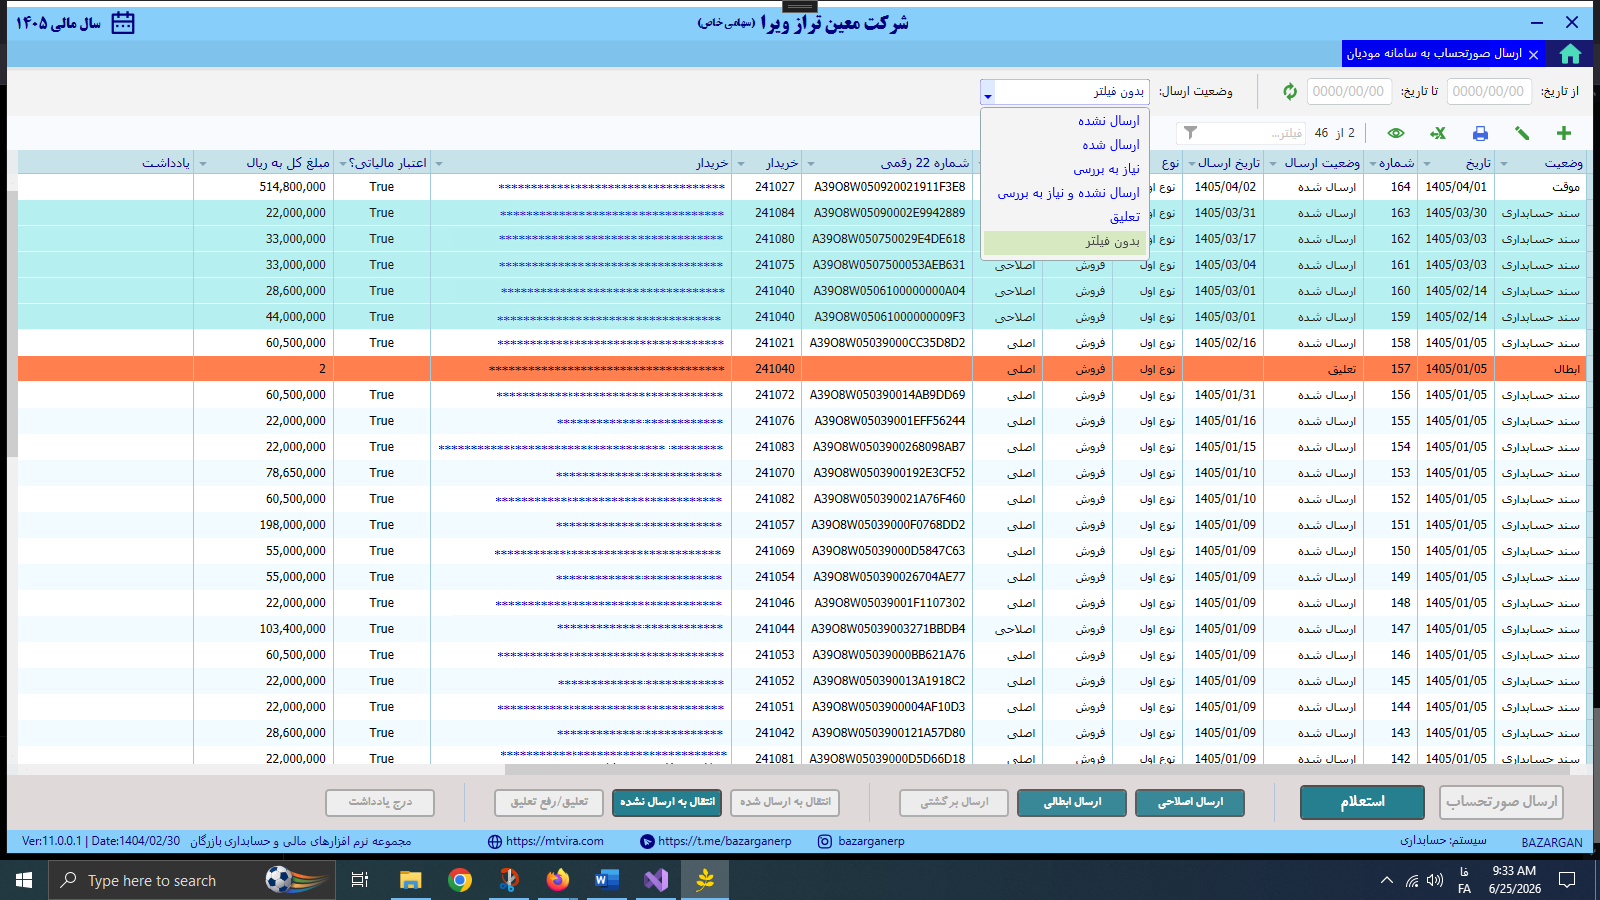Click the Excel export icon
Screen dimensions: 1600x900
[1438, 133]
